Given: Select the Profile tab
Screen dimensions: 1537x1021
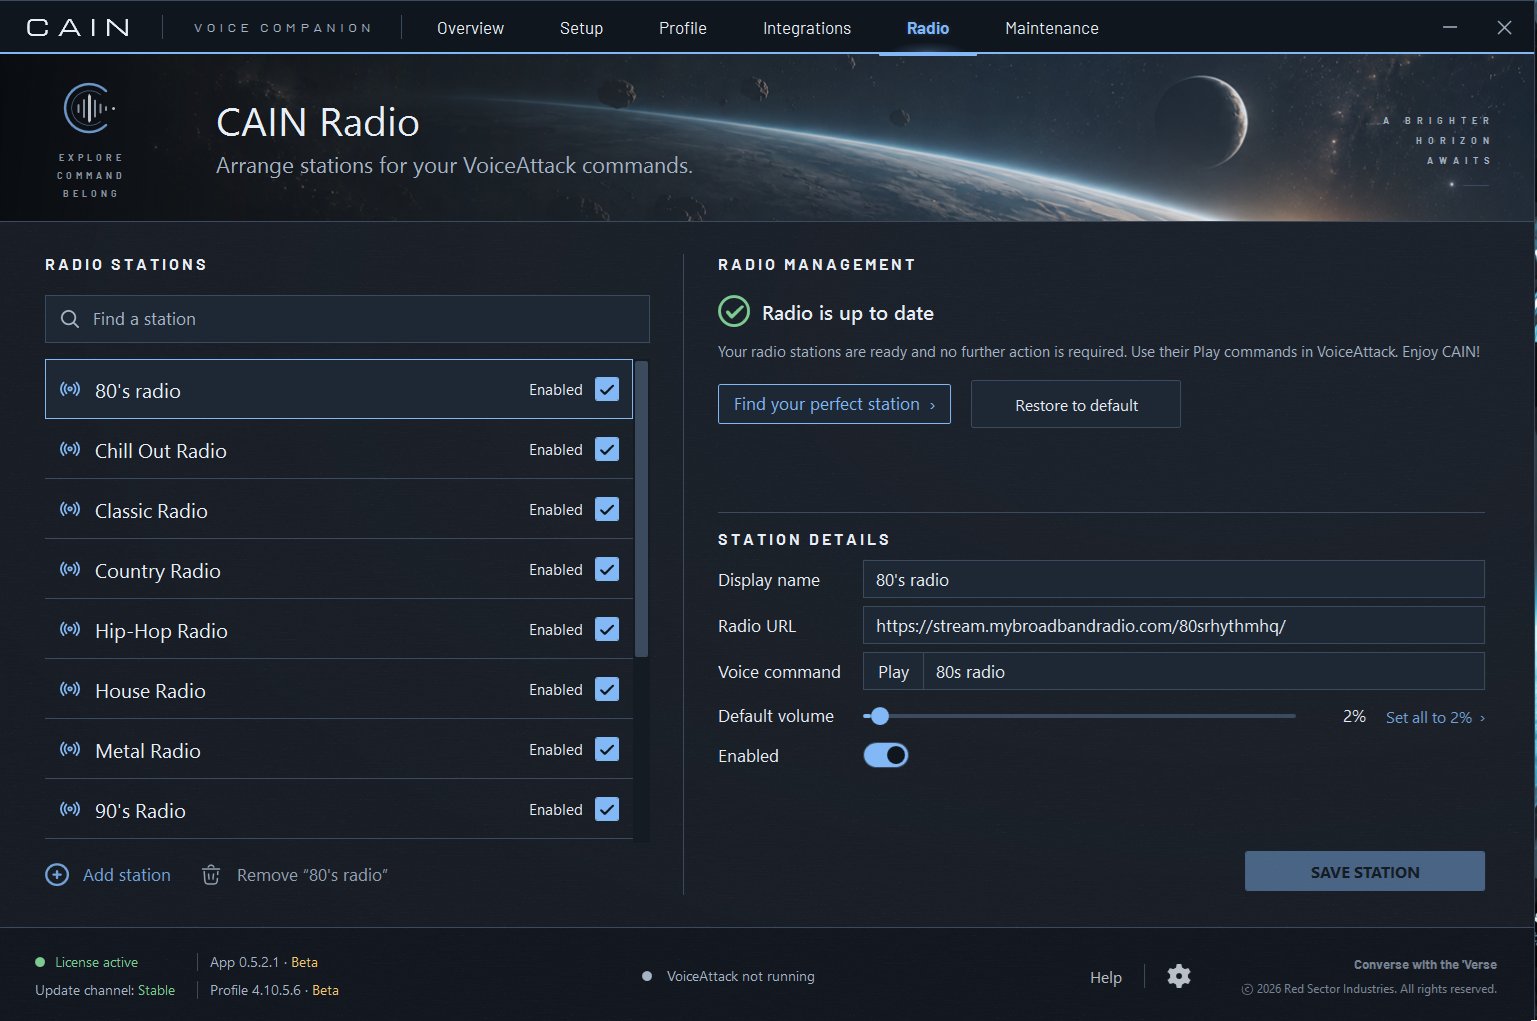Looking at the screenshot, I should pos(683,28).
